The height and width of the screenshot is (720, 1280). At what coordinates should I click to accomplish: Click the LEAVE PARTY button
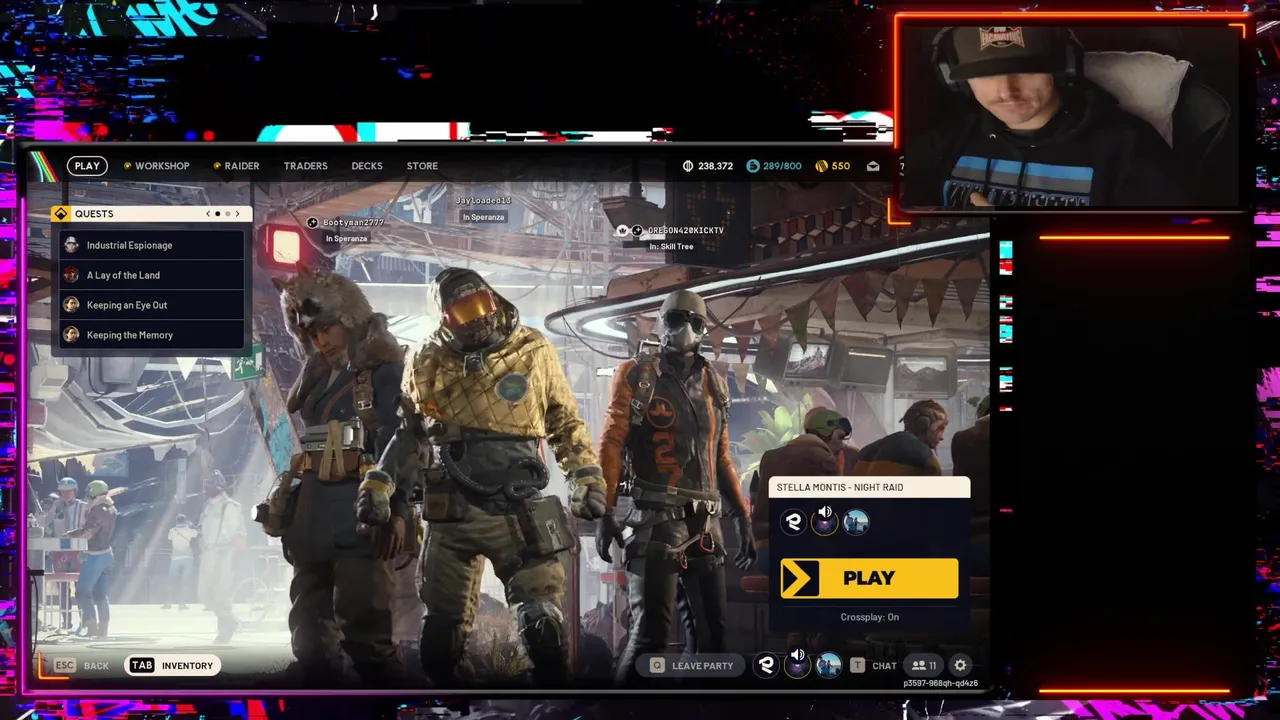(x=692, y=666)
